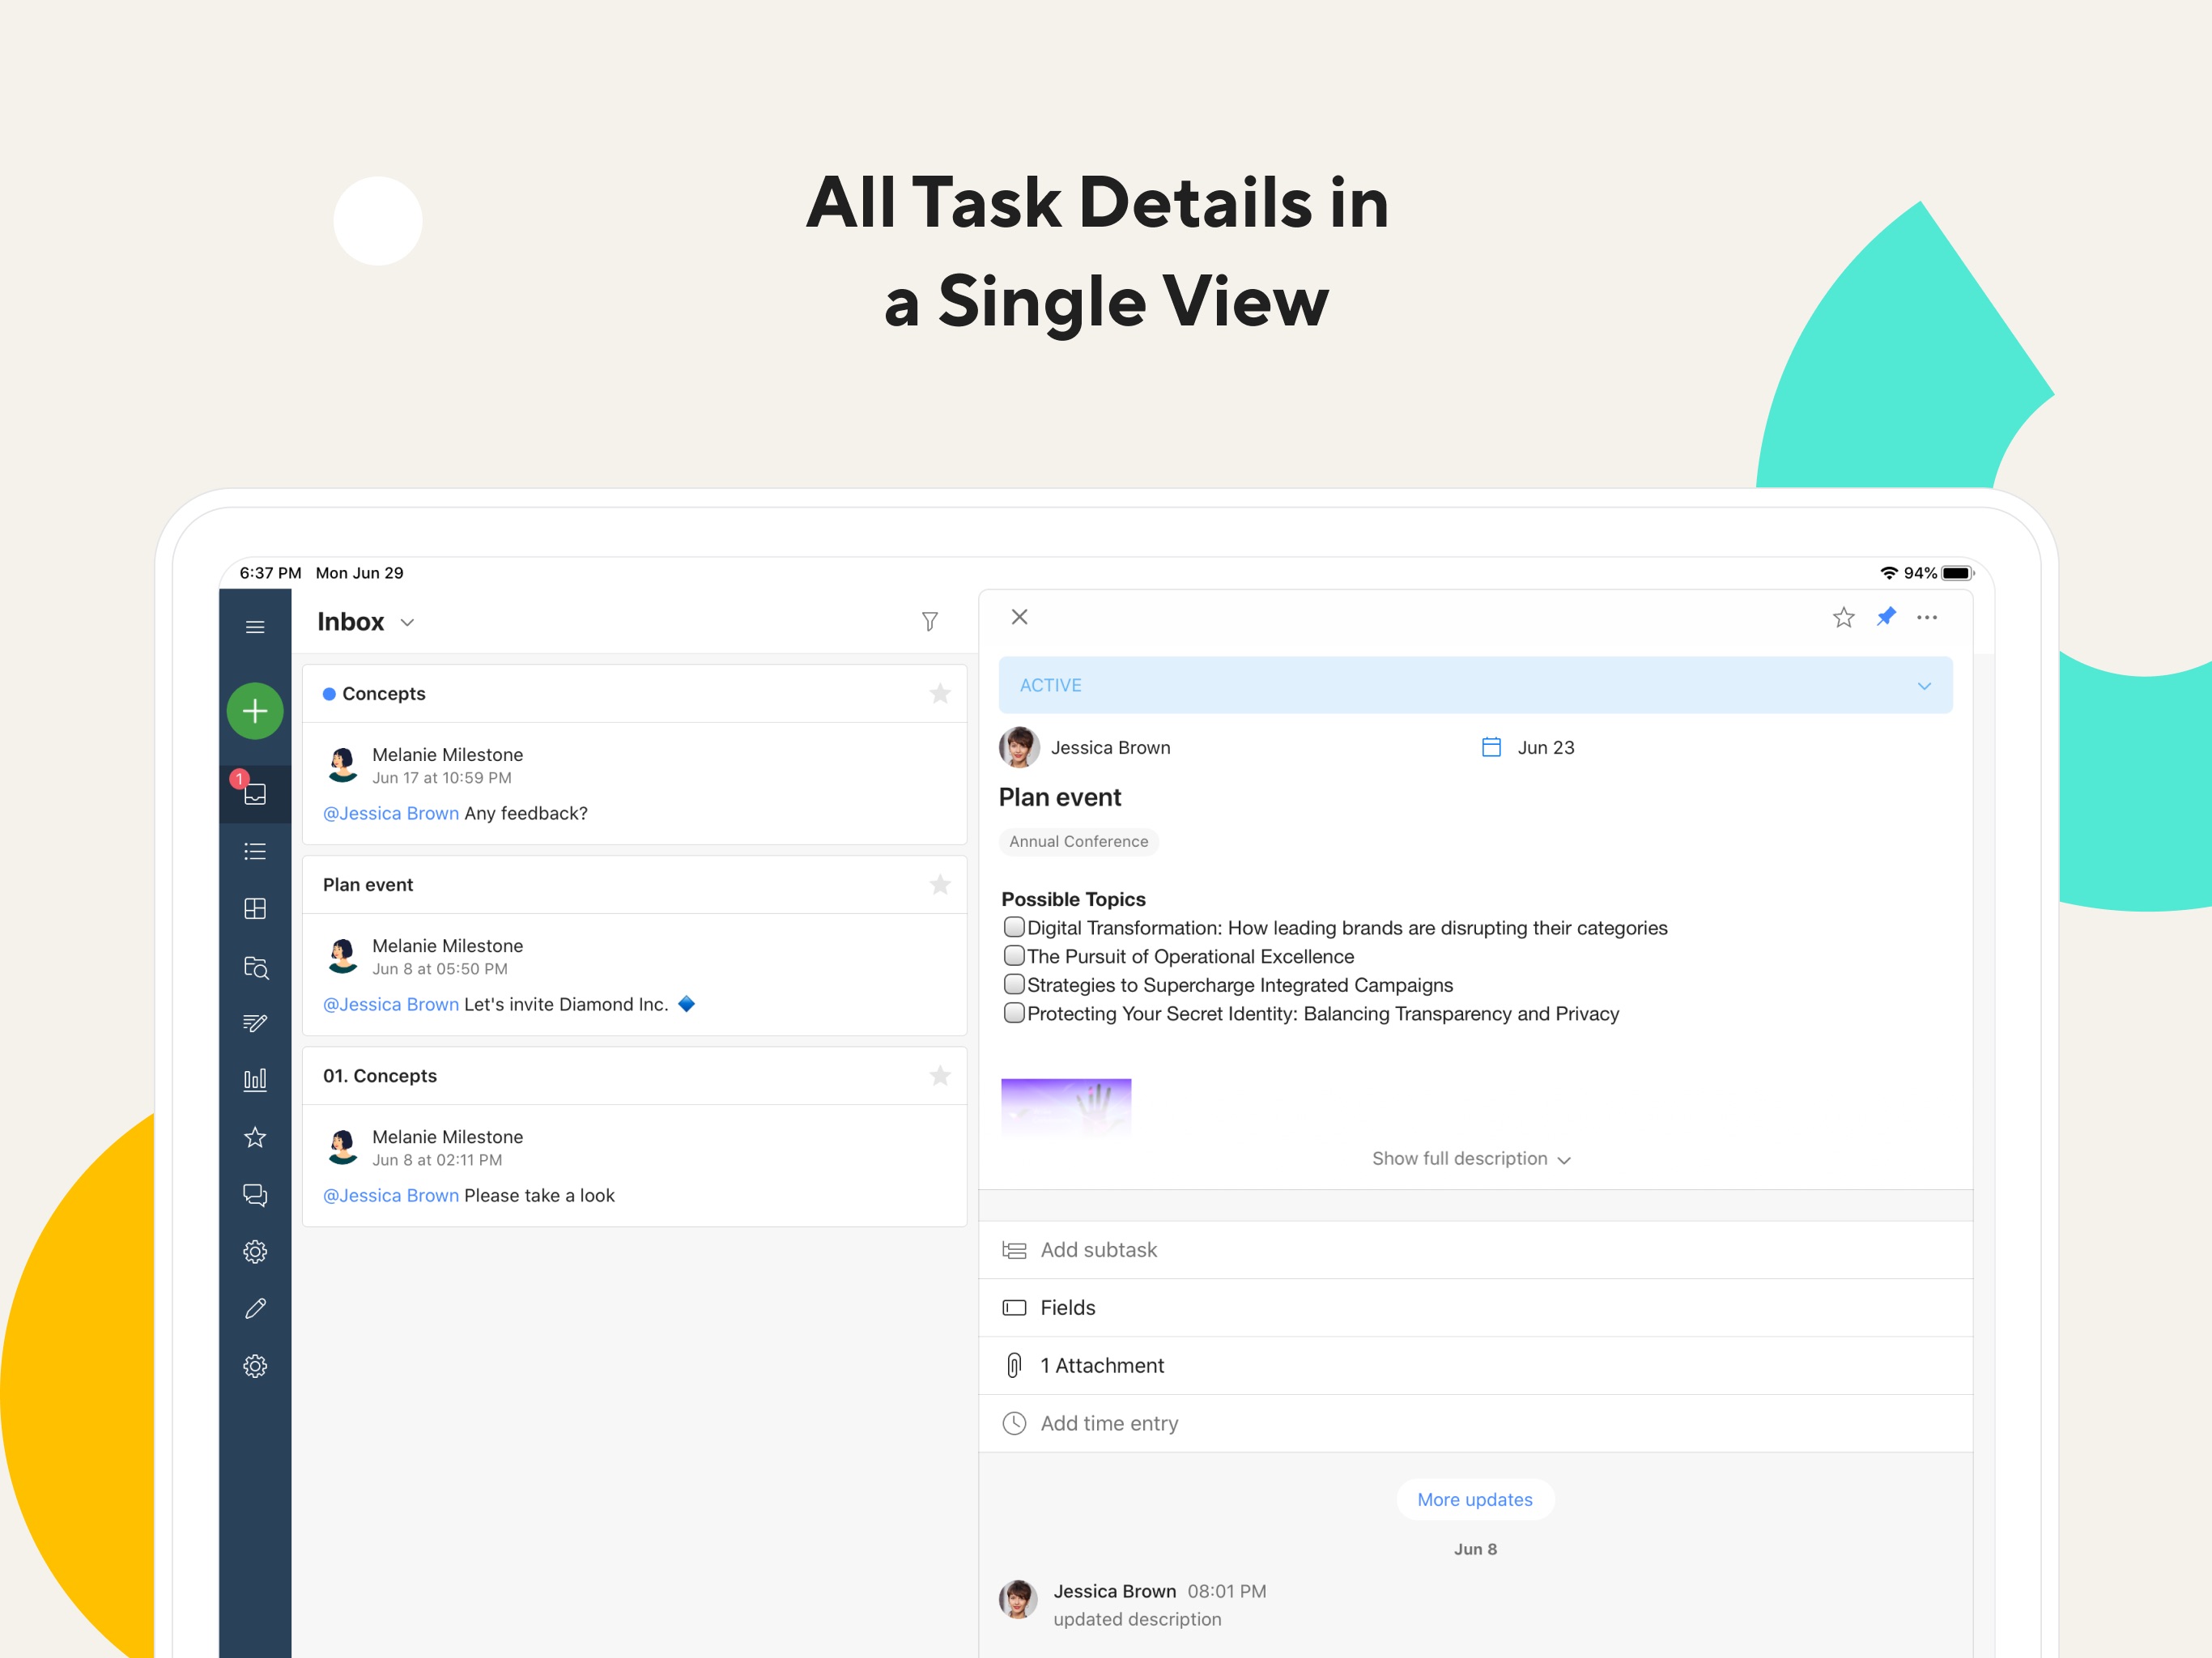Check Digital Transformation topic checkbox
Image resolution: width=2212 pixels, height=1658 pixels.
pyautogui.click(x=1014, y=927)
